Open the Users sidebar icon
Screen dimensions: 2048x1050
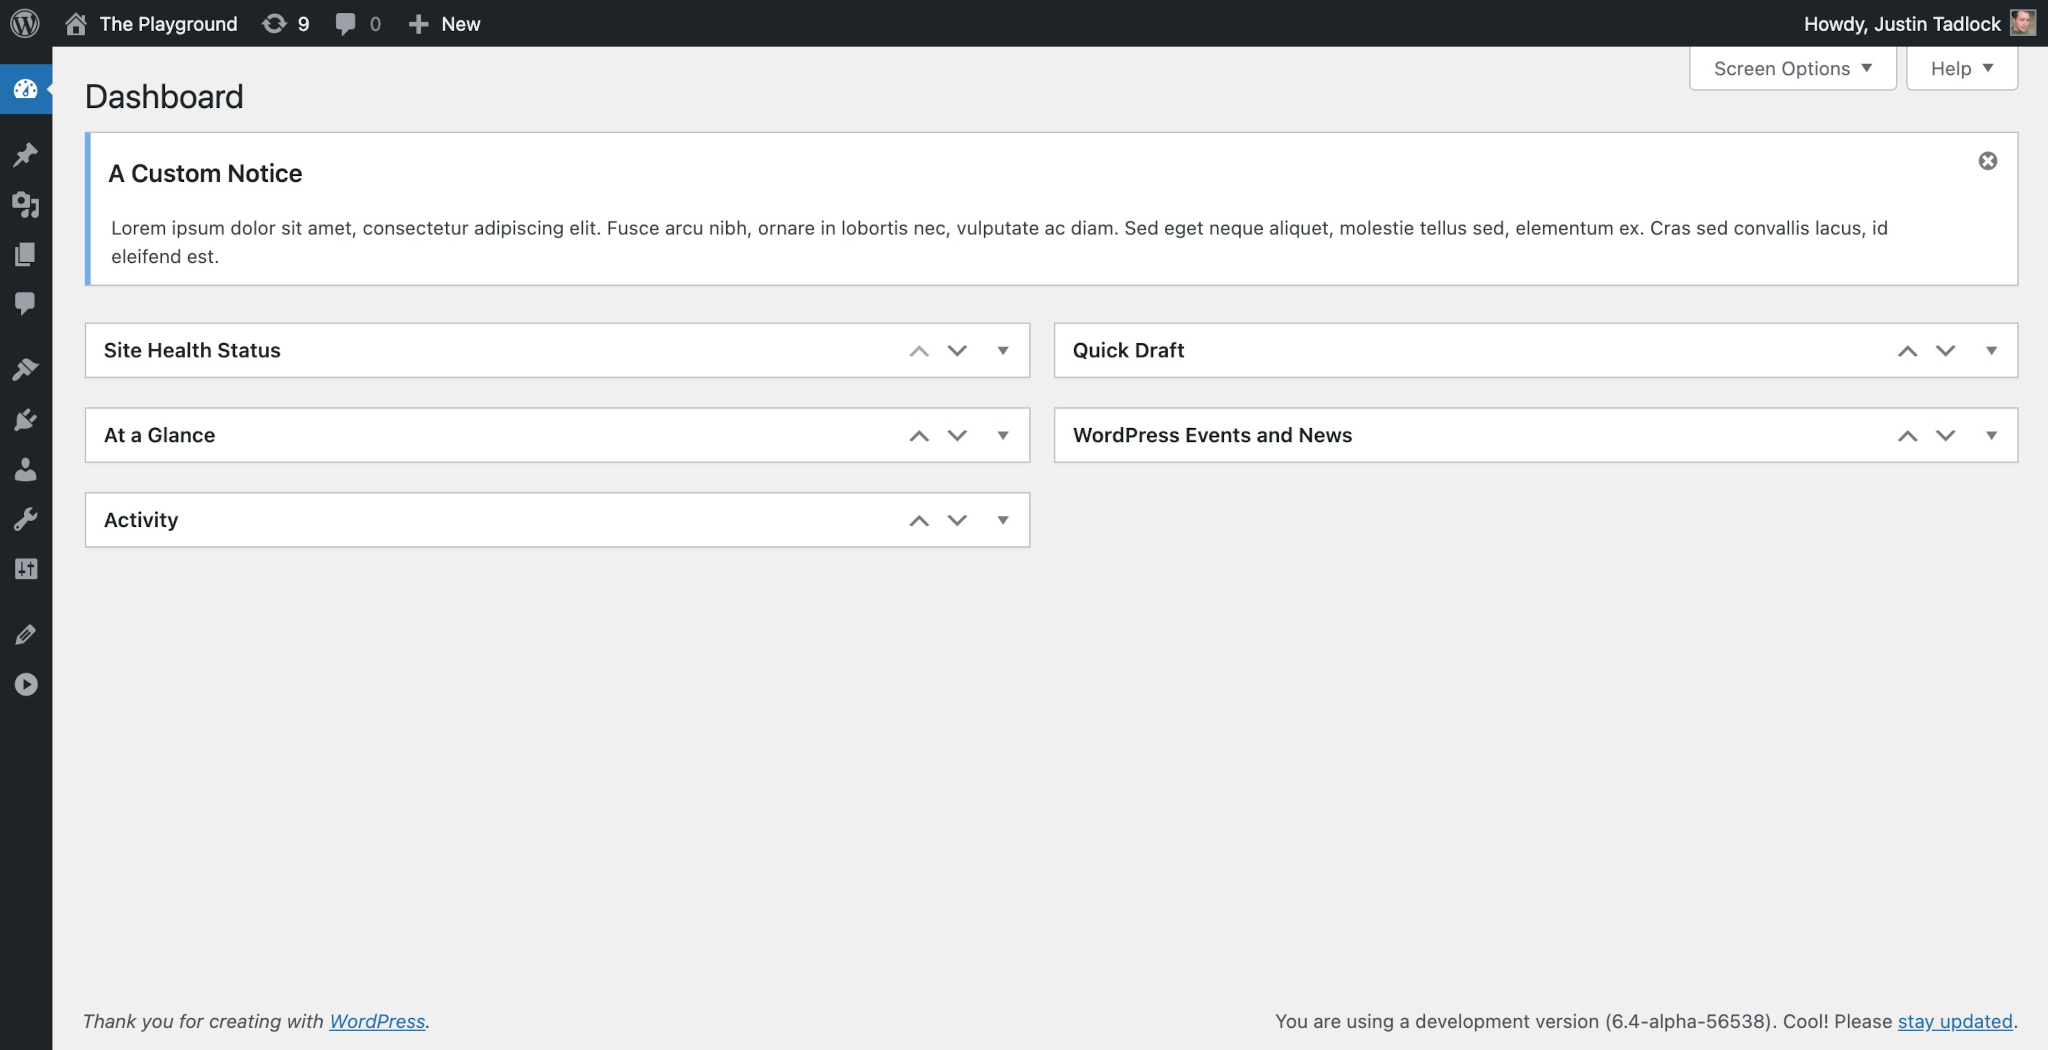coord(25,469)
